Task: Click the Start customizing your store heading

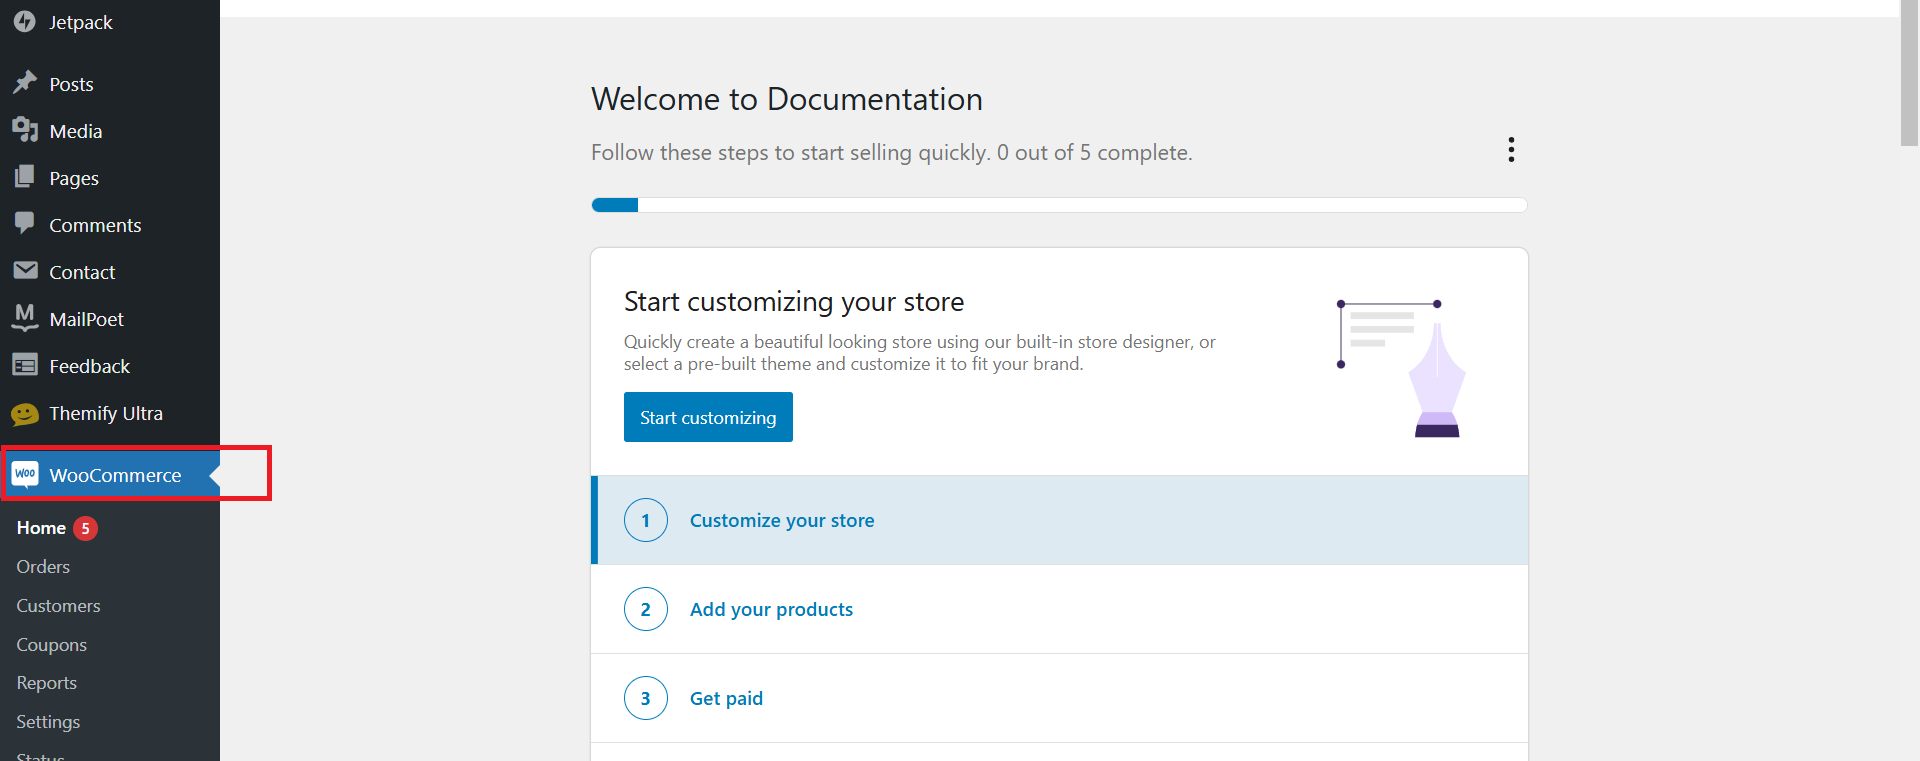Action: coord(794,301)
